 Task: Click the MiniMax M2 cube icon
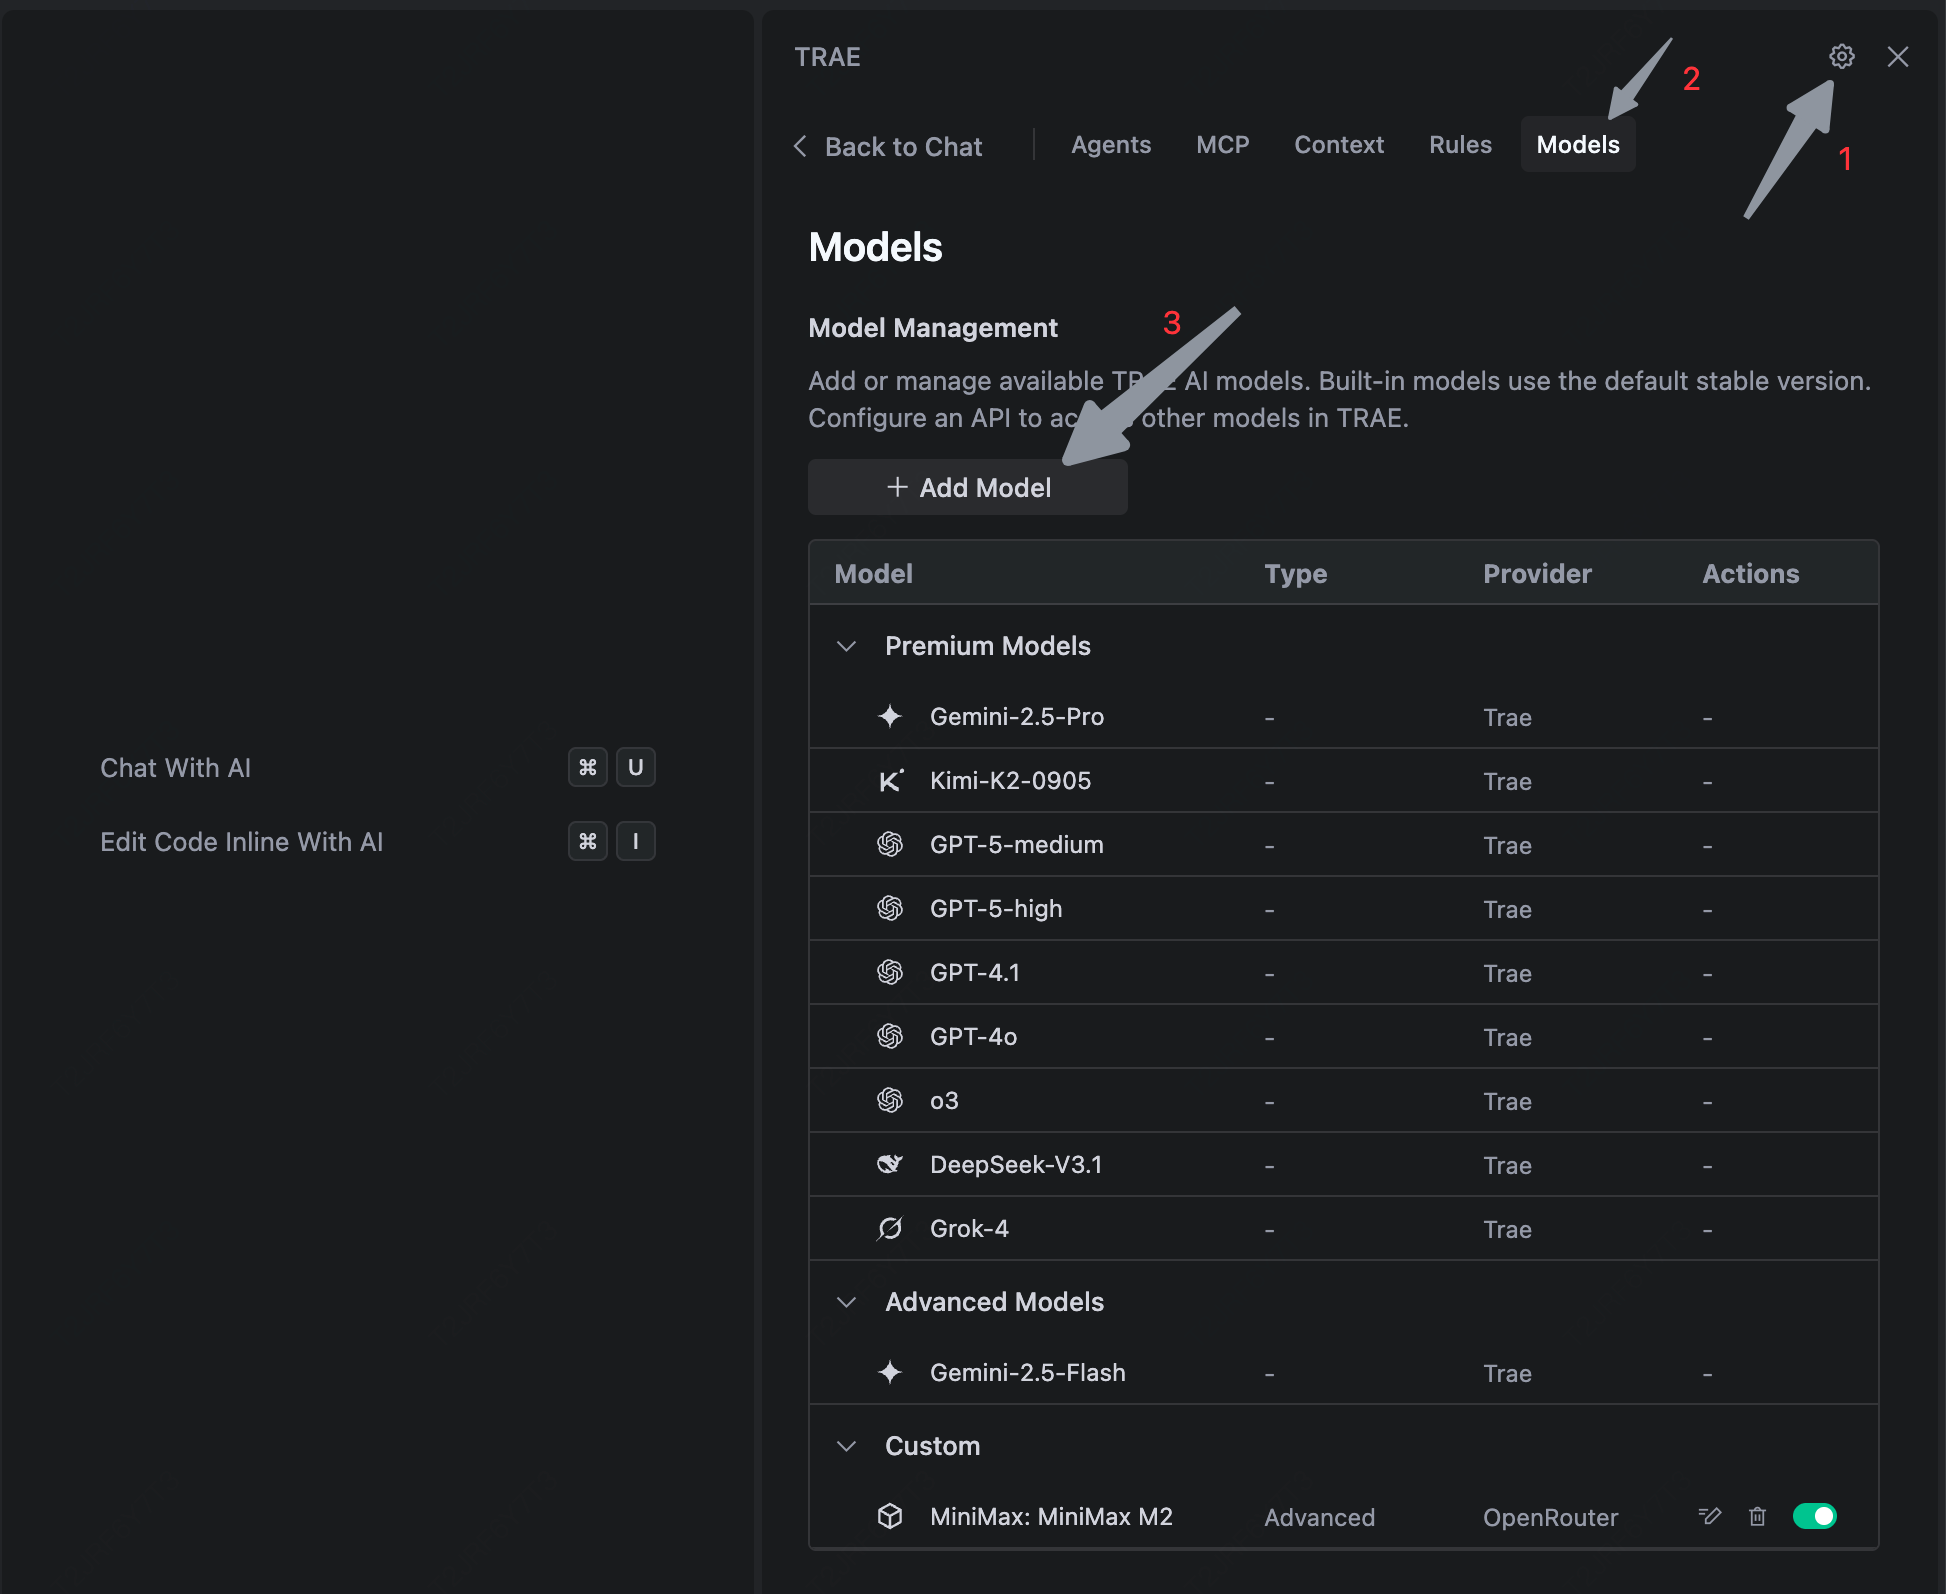click(x=889, y=1516)
